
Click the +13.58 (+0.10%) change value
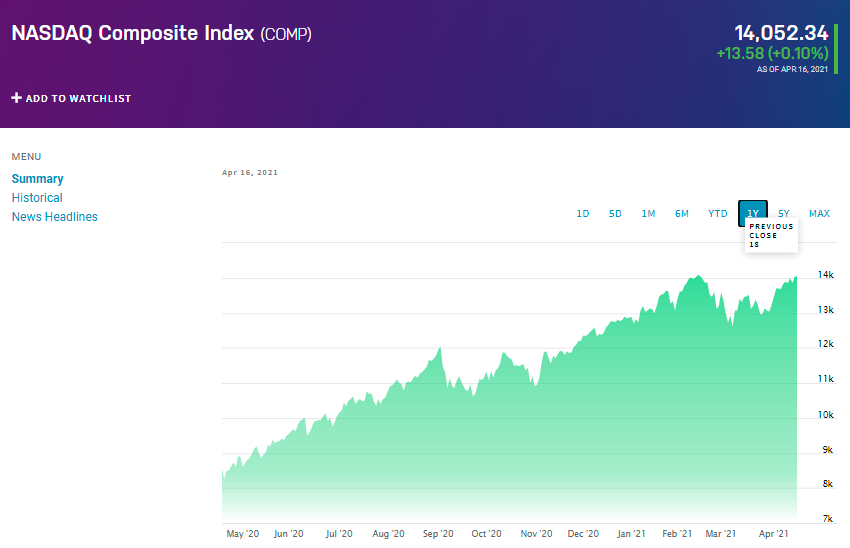click(772, 53)
